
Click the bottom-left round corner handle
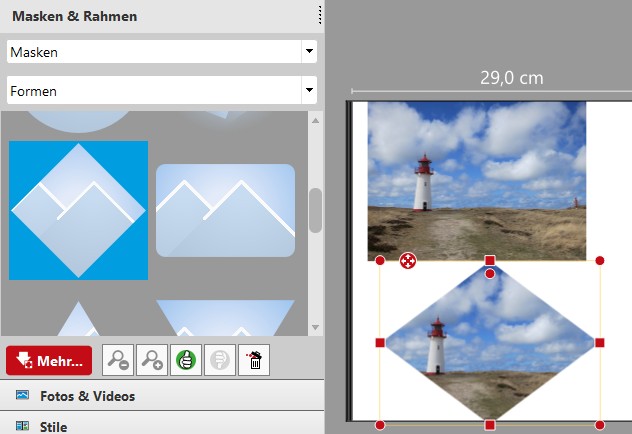pos(380,425)
